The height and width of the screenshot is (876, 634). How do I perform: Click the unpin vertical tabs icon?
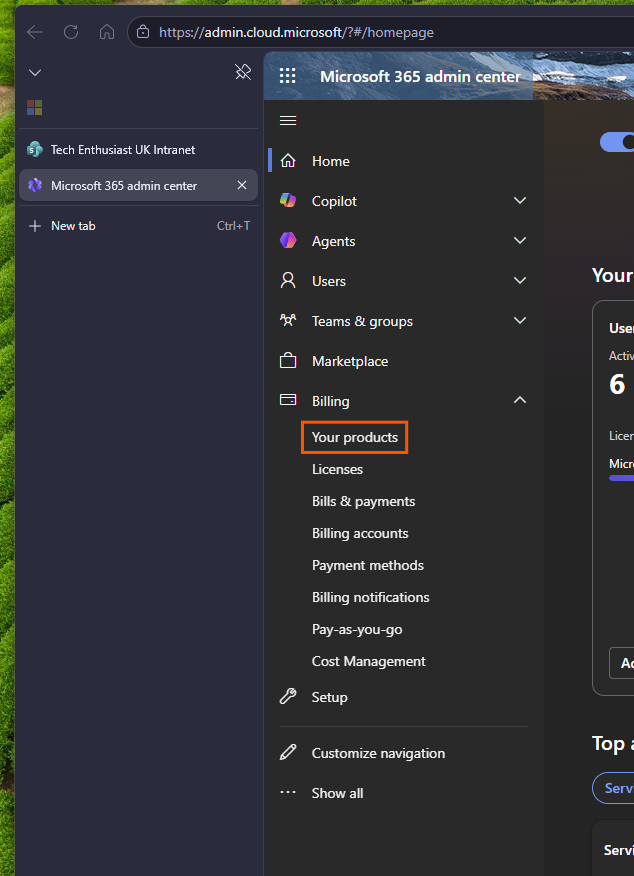coord(243,72)
